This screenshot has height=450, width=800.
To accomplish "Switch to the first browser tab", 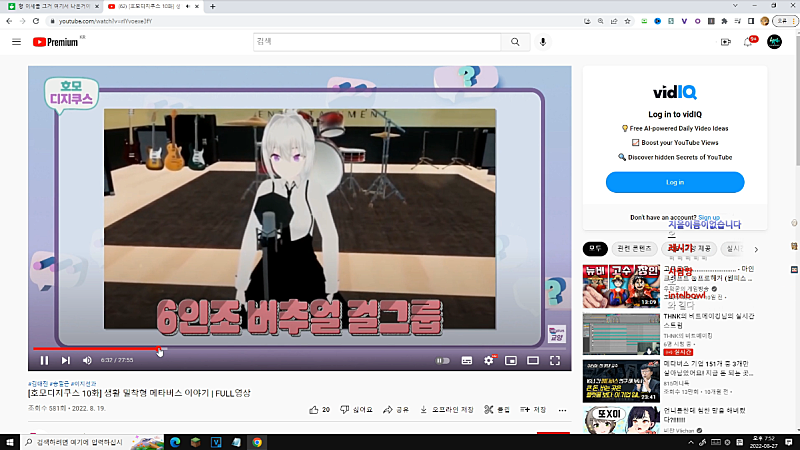I will tap(53, 7).
